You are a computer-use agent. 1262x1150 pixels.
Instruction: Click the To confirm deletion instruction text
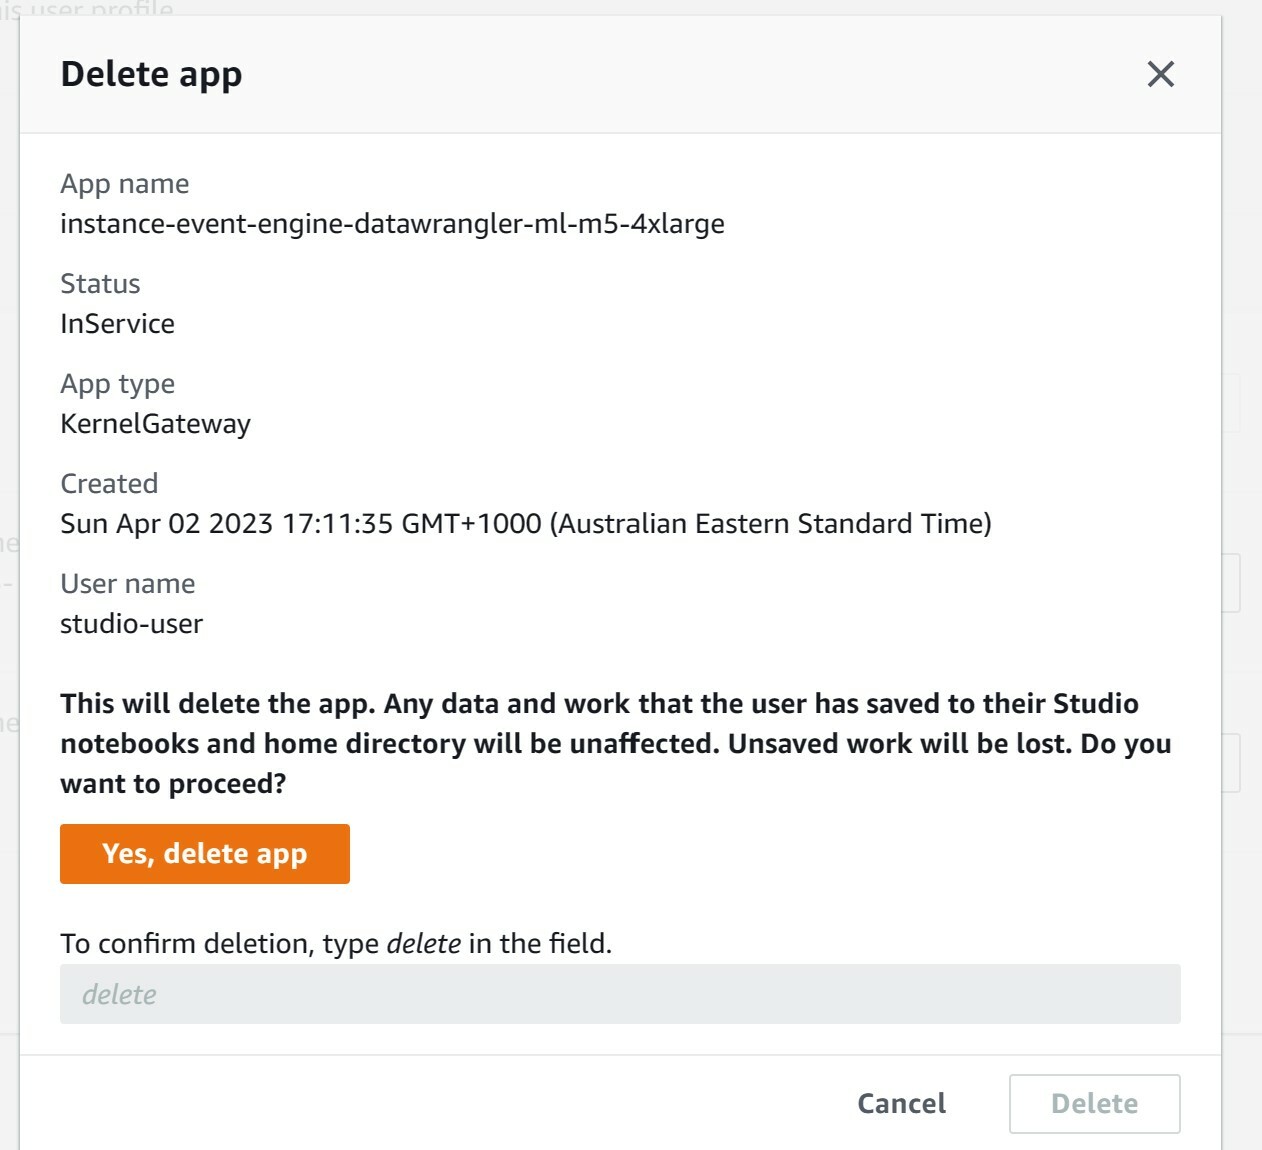point(338,942)
